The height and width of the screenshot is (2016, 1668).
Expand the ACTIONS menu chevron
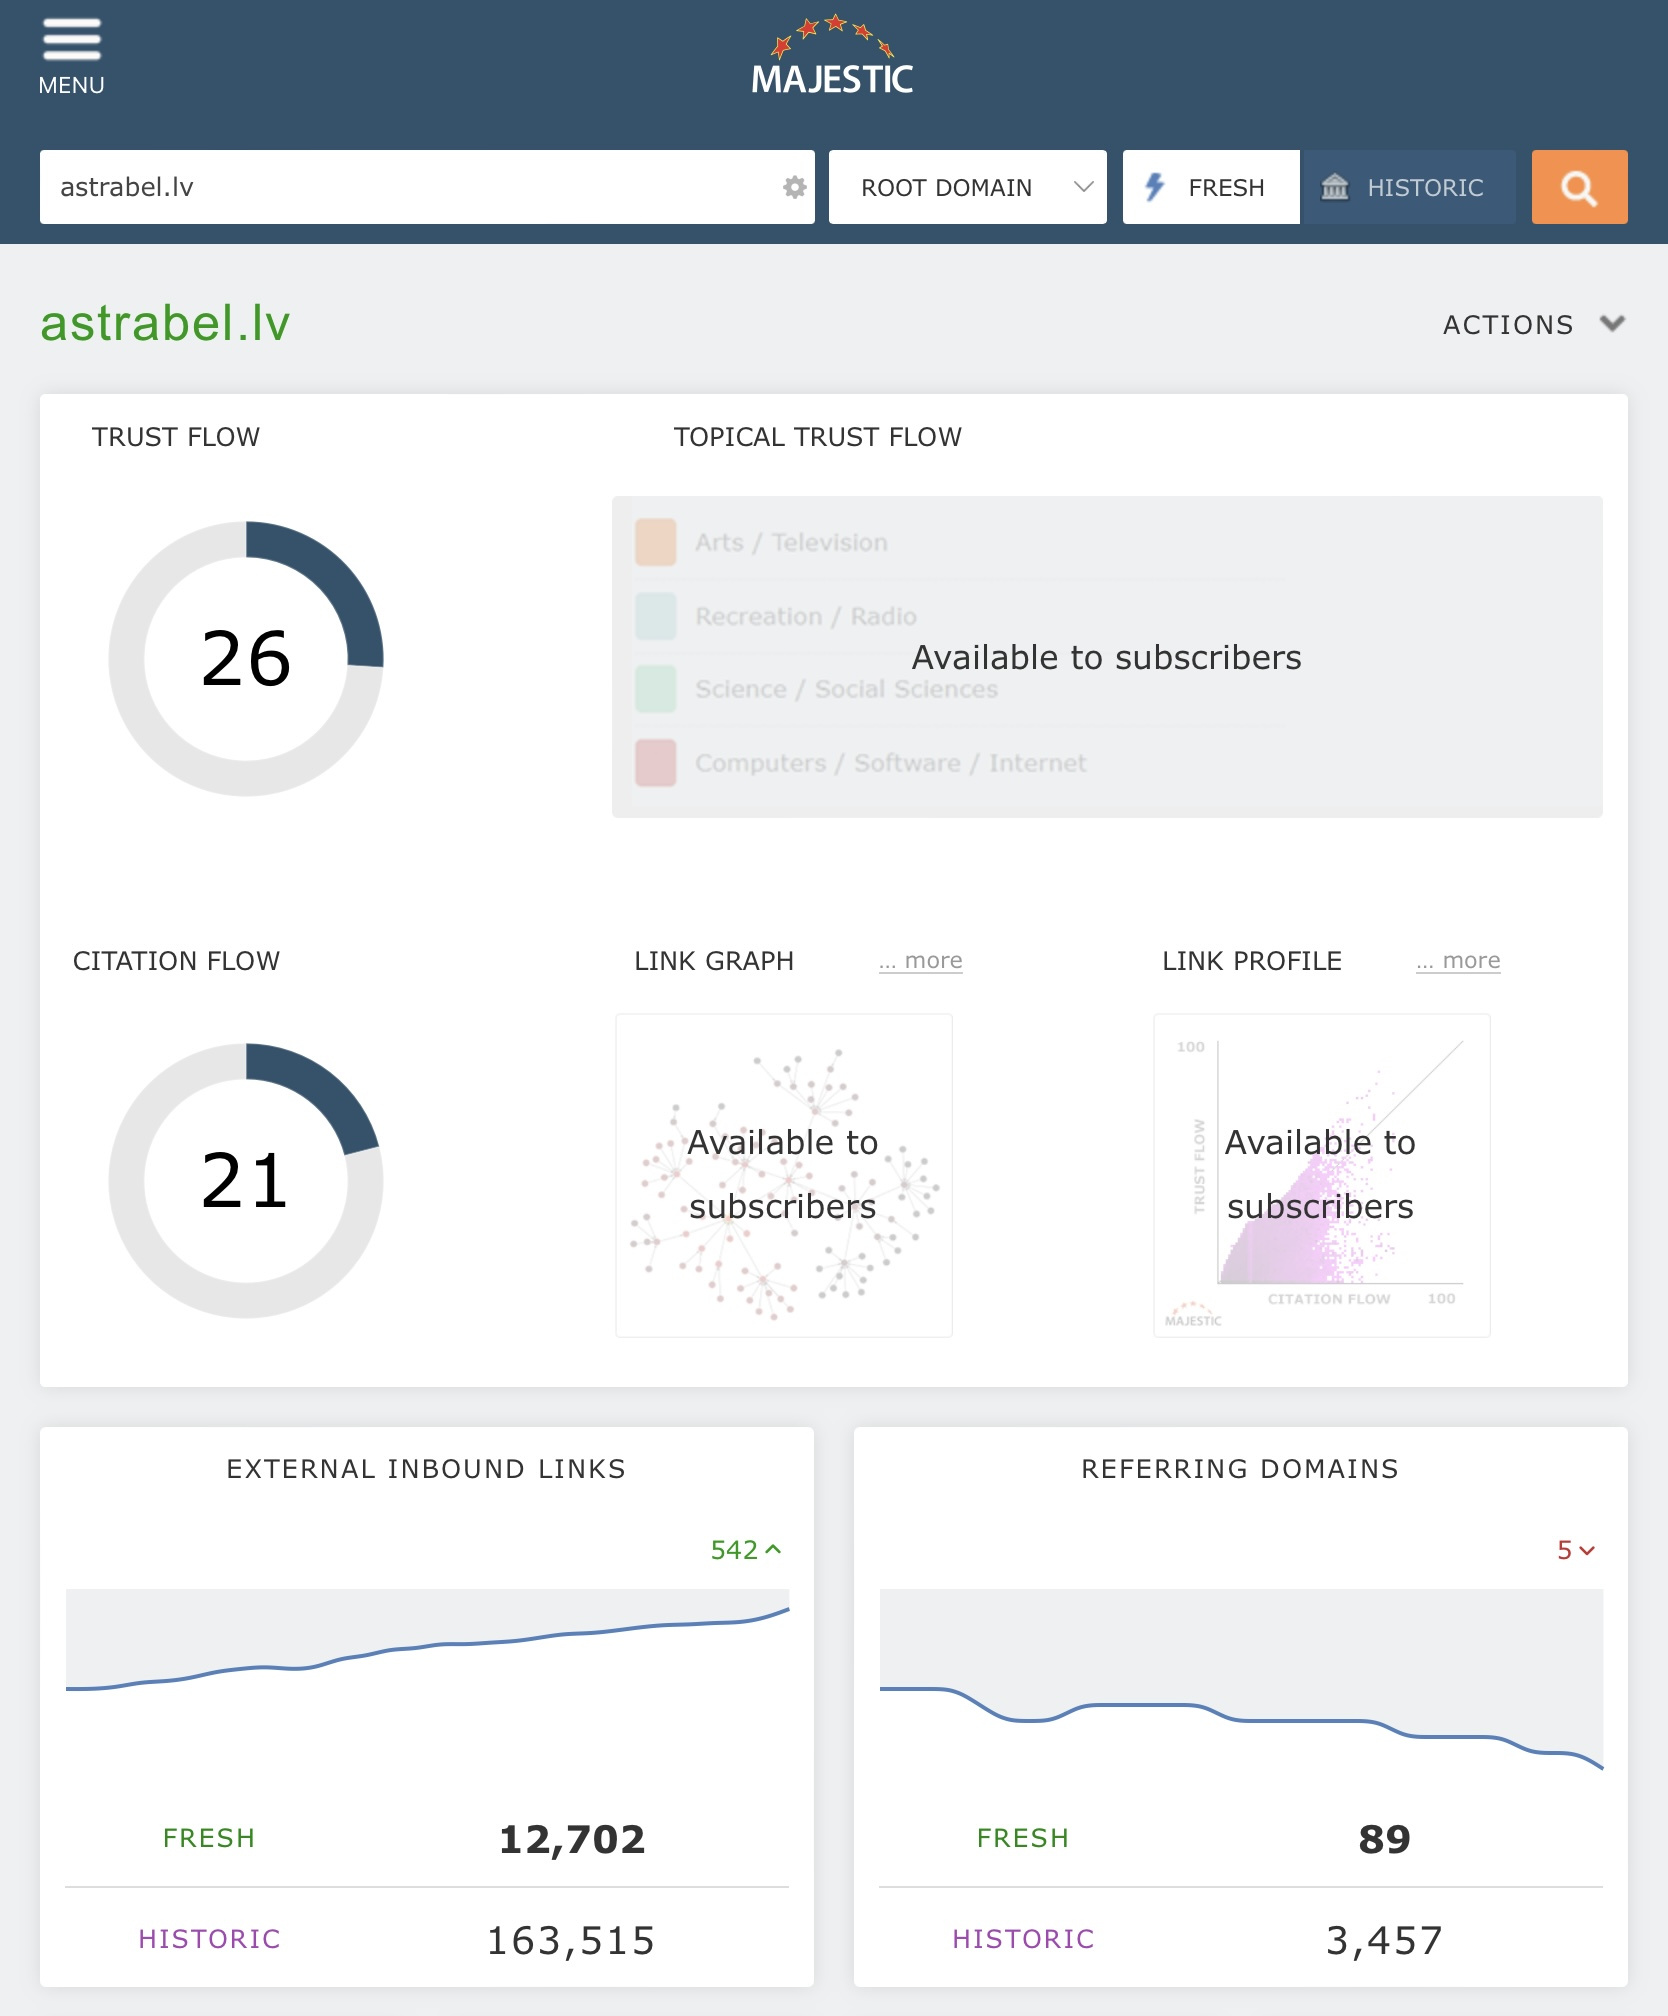click(1612, 324)
